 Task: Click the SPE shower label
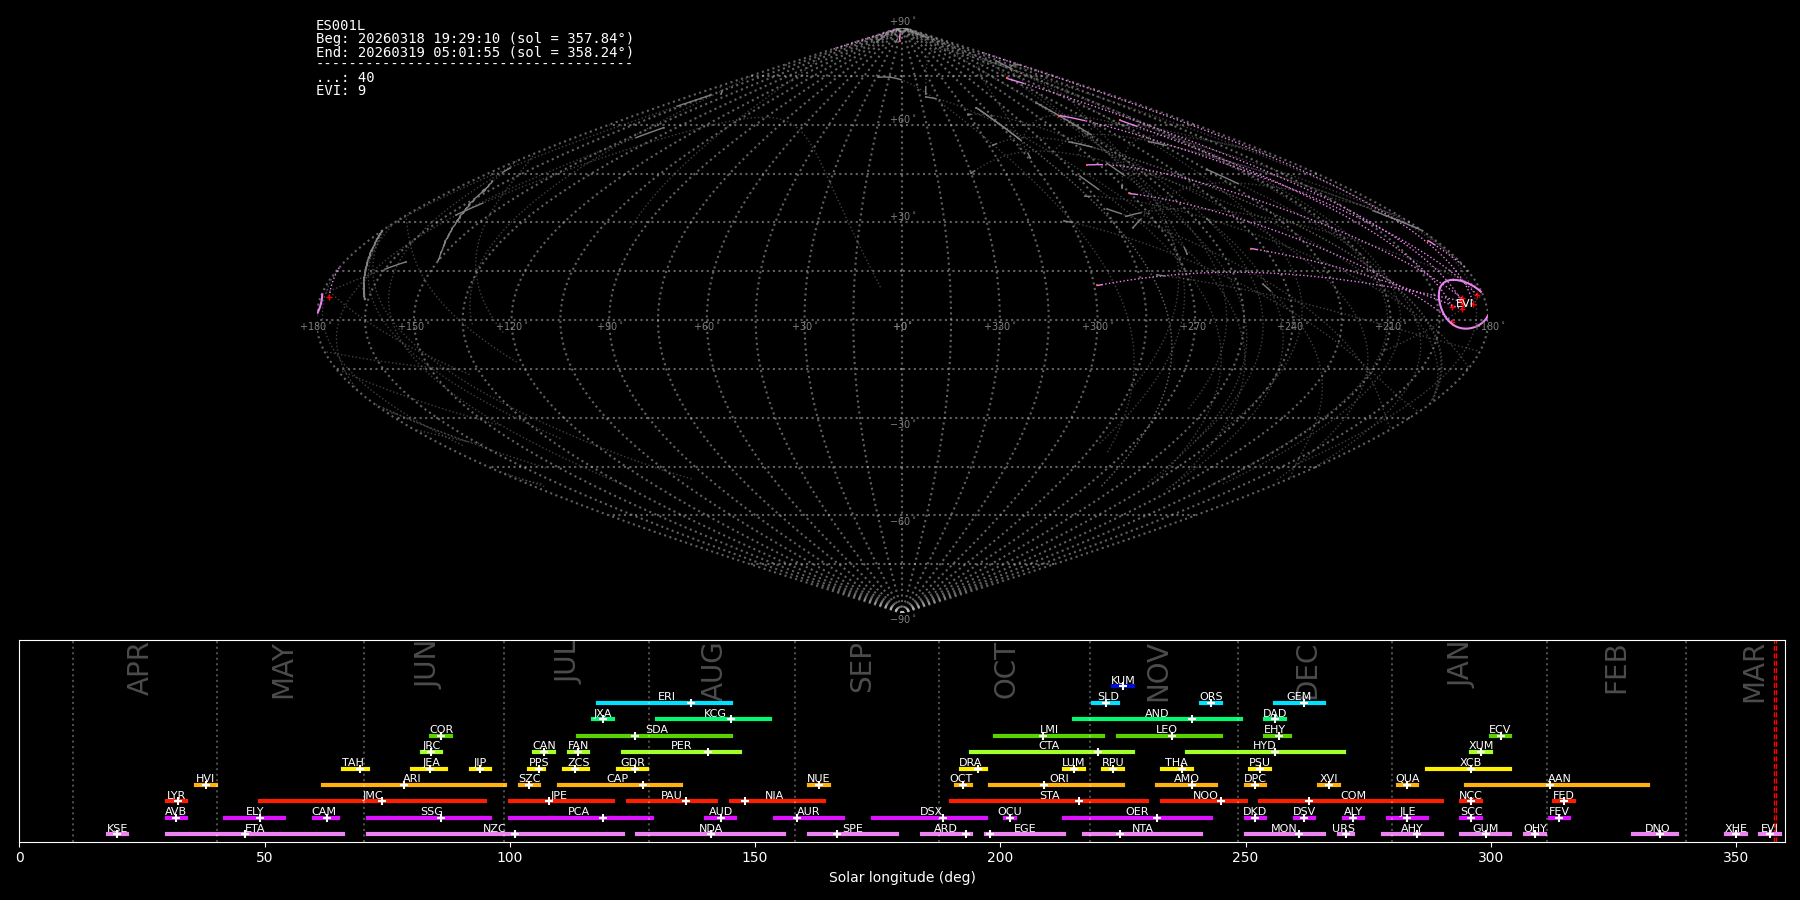(x=852, y=828)
